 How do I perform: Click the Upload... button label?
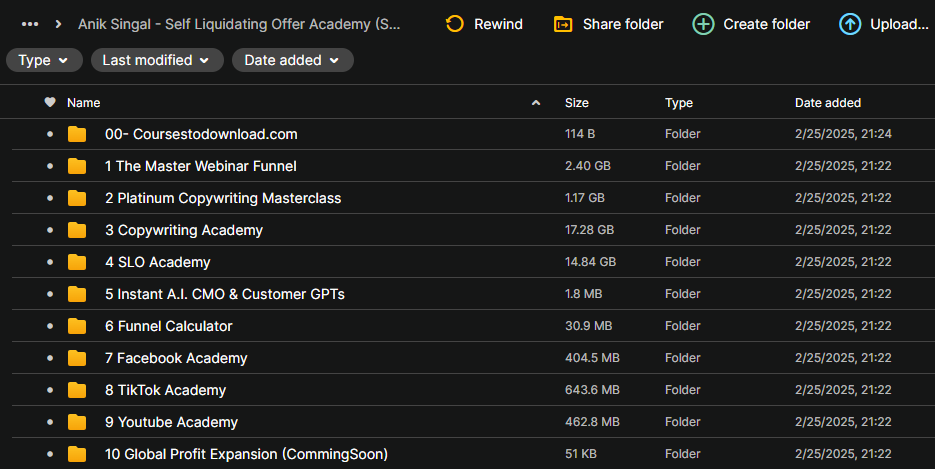899,24
